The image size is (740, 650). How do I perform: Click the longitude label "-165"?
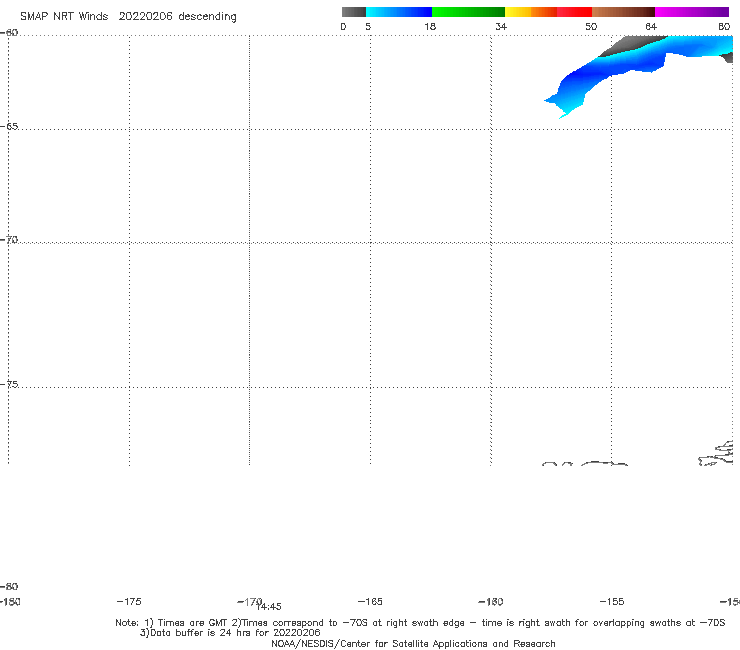click(x=370, y=601)
